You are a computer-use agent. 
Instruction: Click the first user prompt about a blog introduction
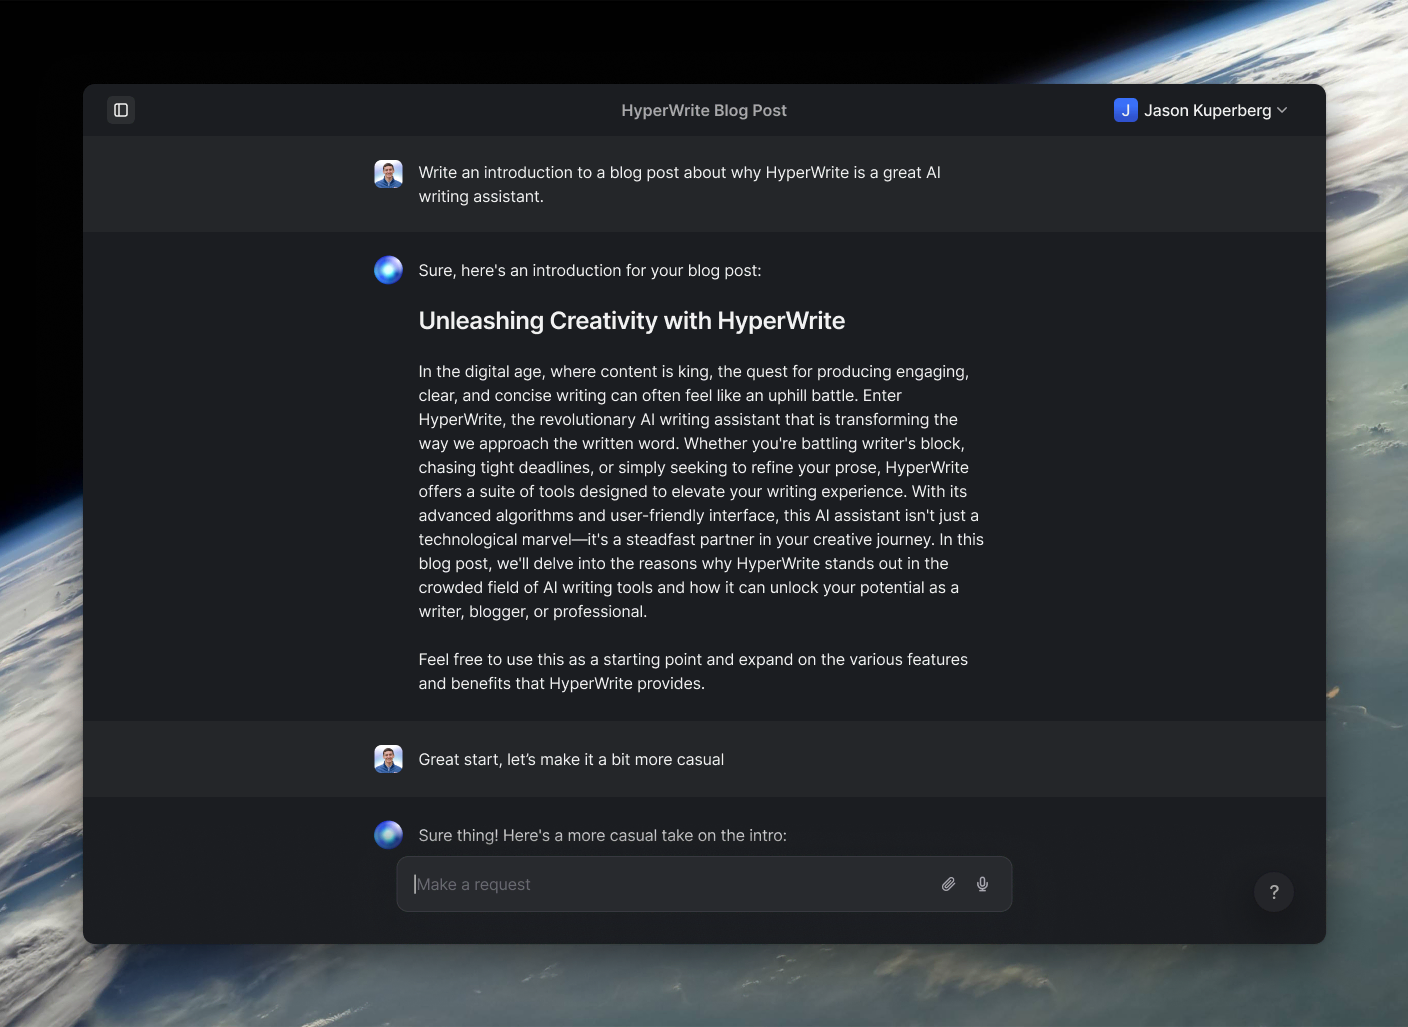679,184
